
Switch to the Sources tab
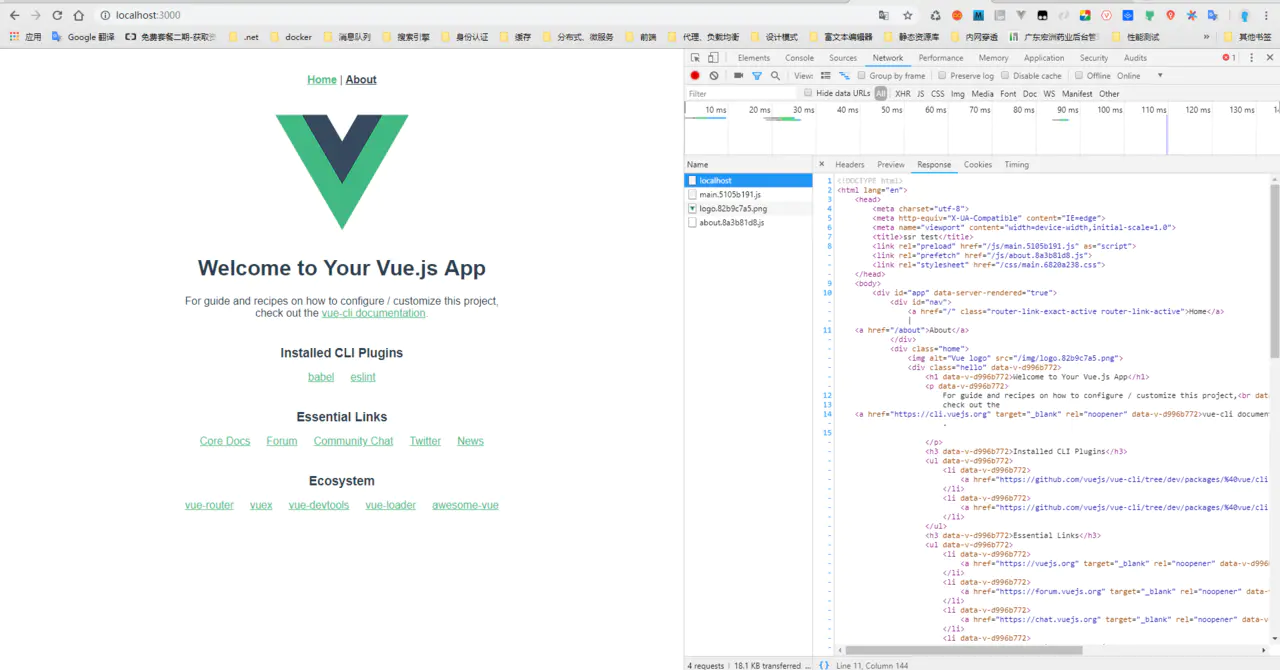(x=843, y=58)
